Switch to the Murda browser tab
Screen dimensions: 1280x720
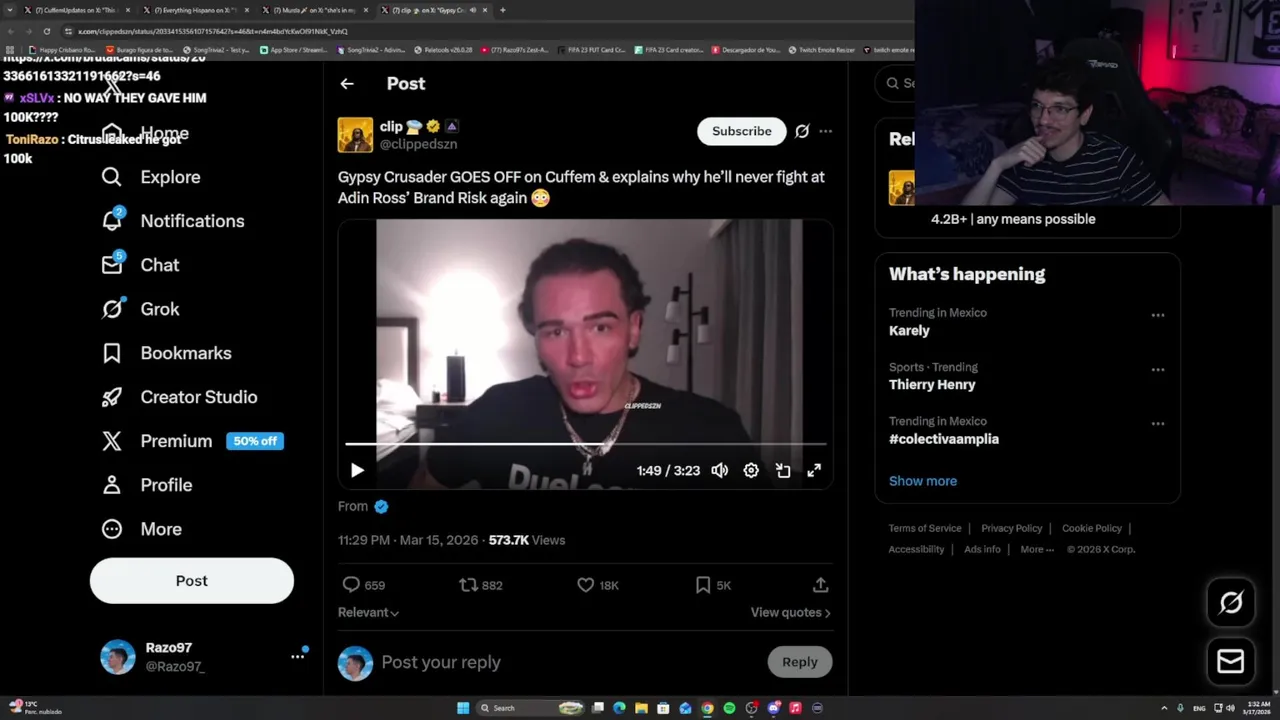pyautogui.click(x=314, y=10)
